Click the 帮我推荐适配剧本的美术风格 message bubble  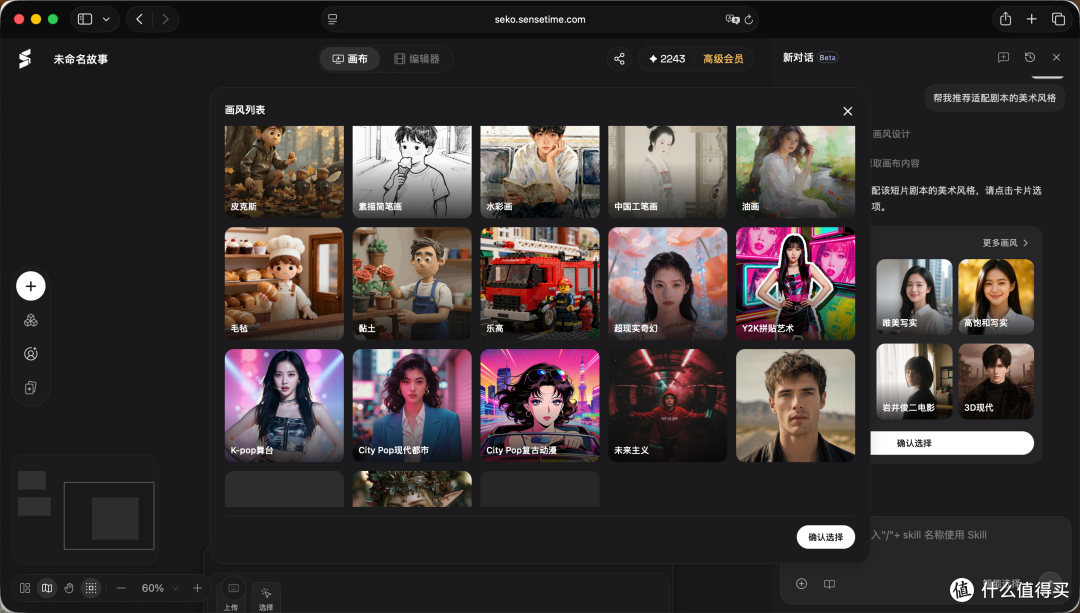coord(994,98)
